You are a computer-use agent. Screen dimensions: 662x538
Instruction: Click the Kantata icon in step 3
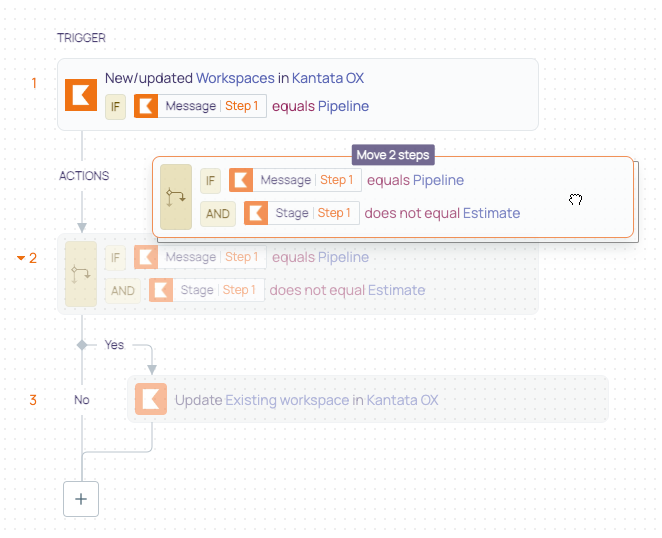(151, 399)
